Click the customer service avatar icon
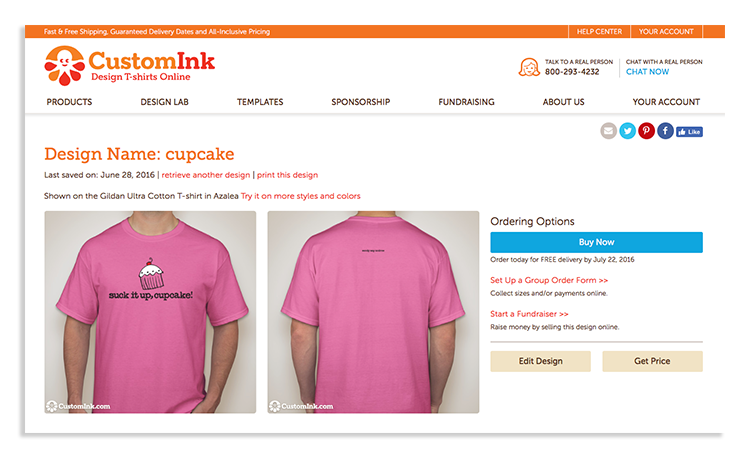The height and width of the screenshot is (458, 750). pos(529,67)
